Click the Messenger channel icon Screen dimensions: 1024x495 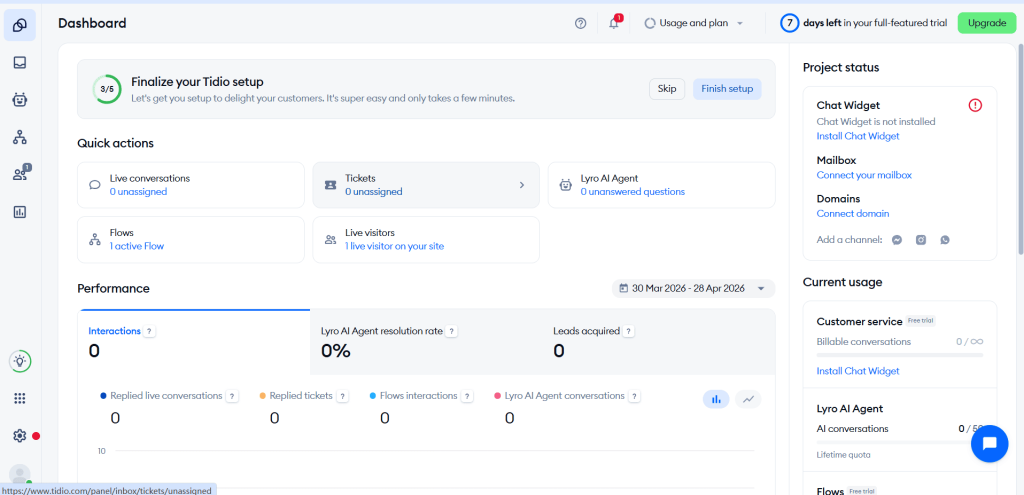tap(897, 240)
